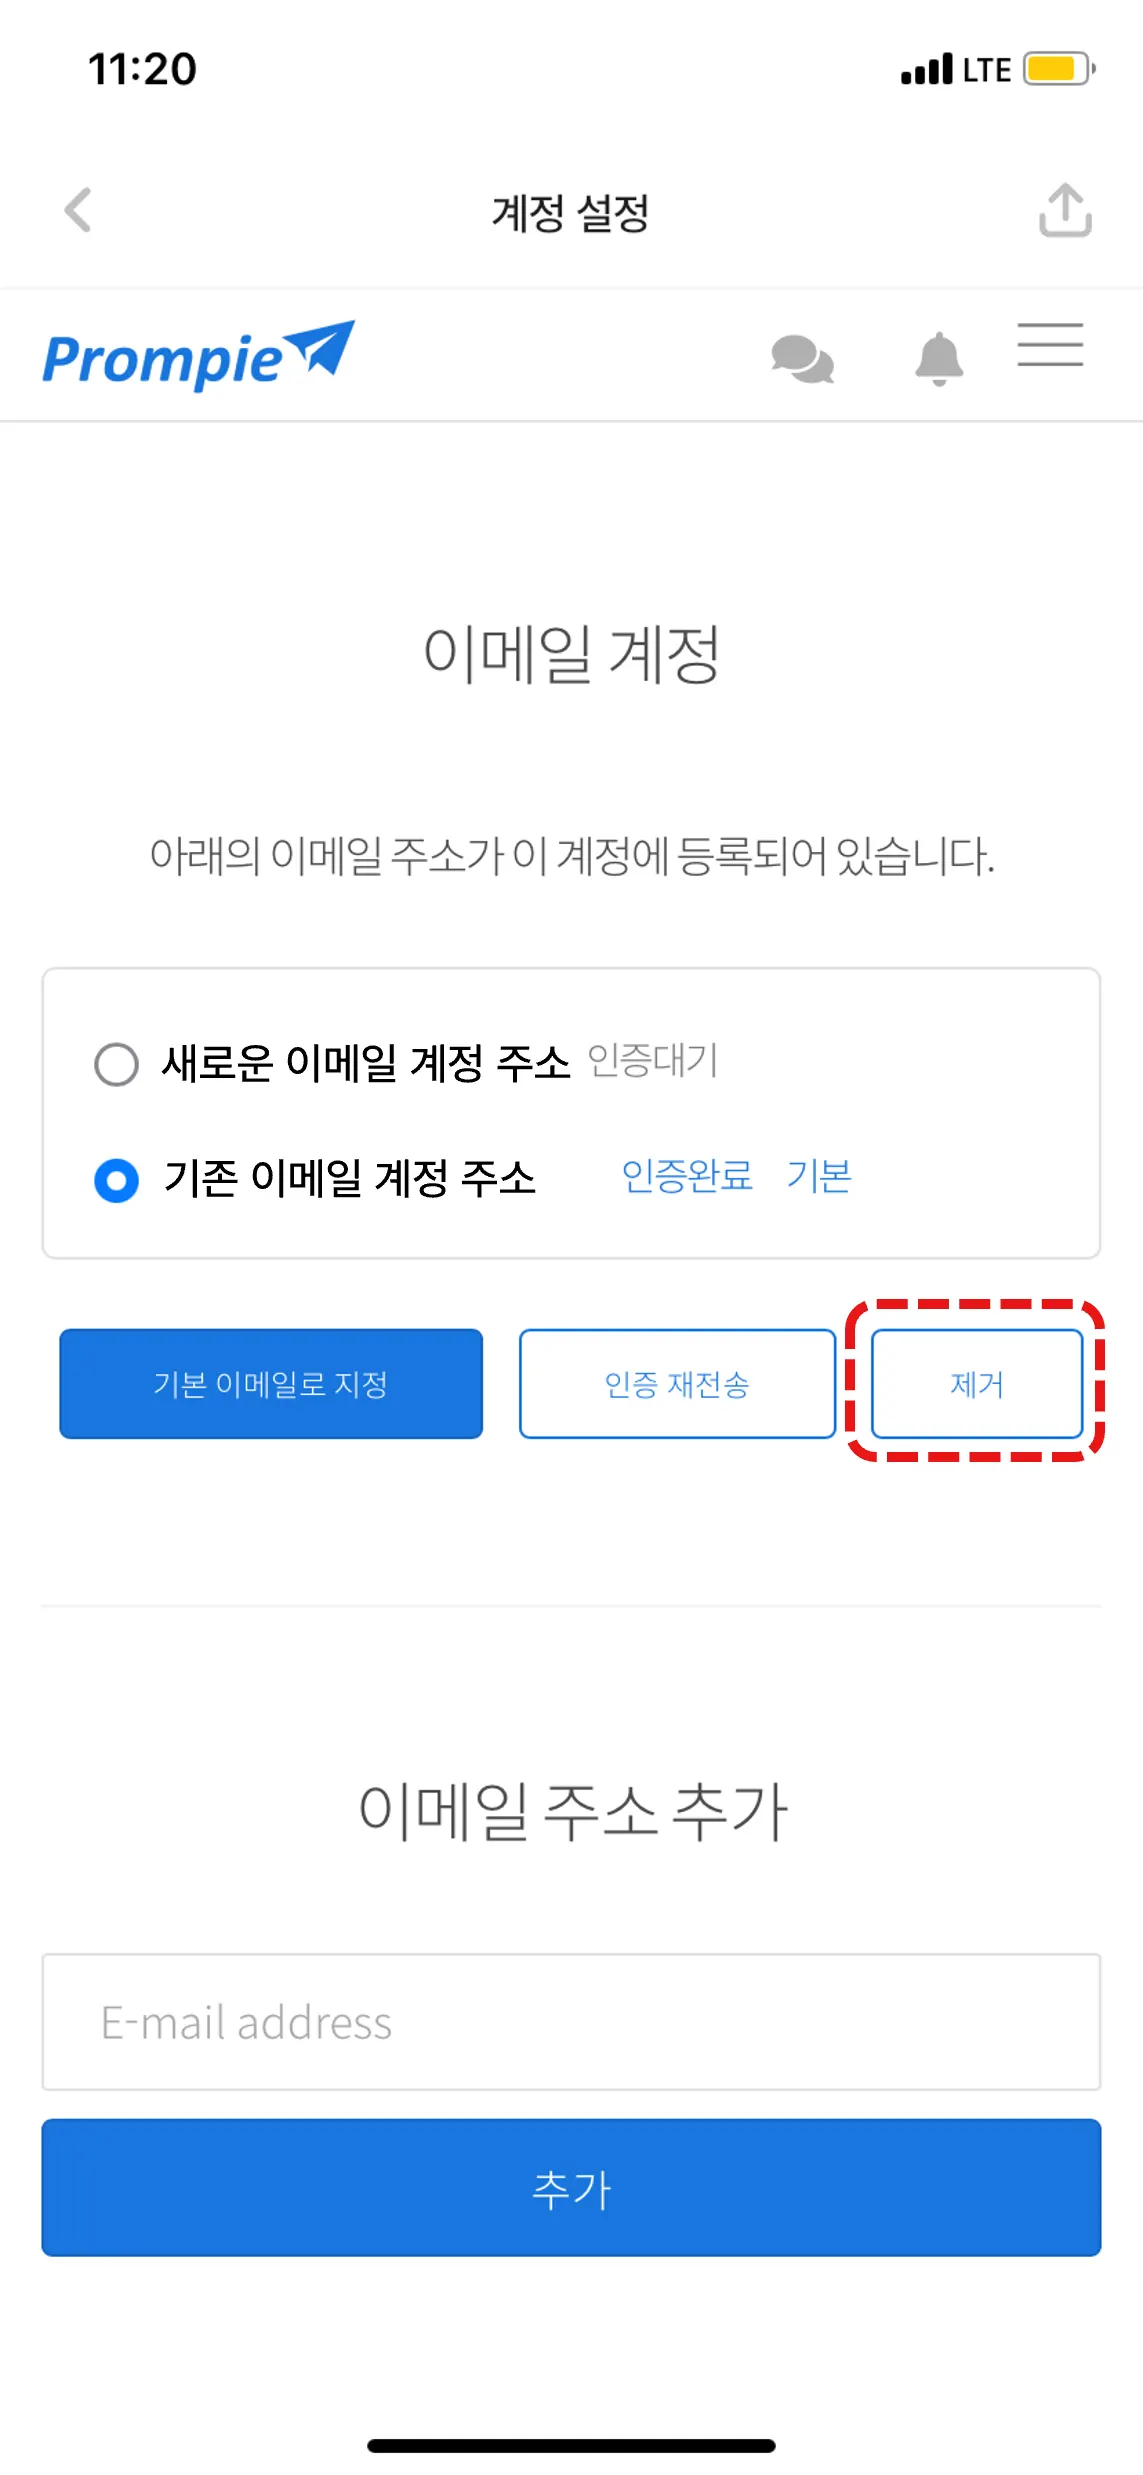
Task: Click the 기본 label next to 인증완료
Action: click(819, 1176)
